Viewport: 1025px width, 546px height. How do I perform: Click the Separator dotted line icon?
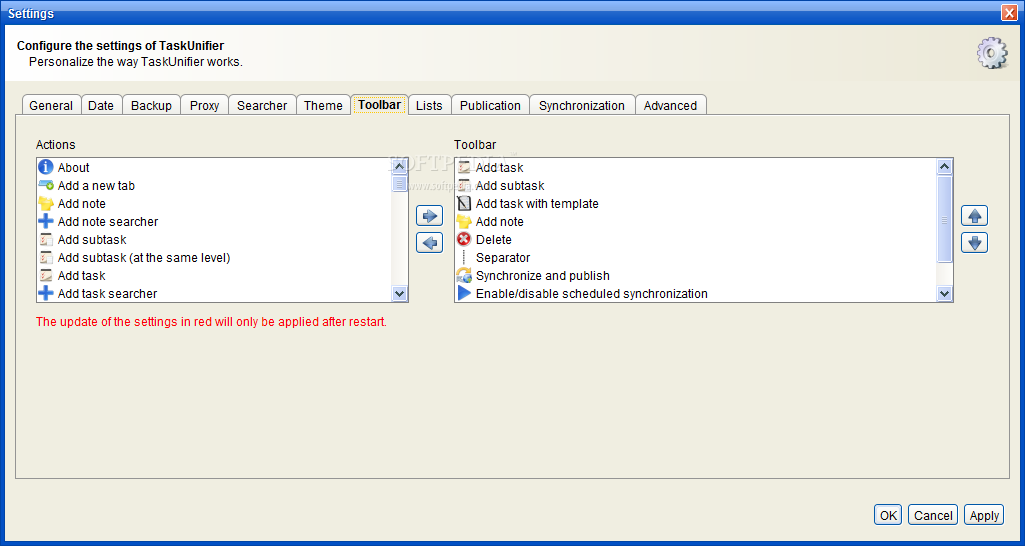(x=464, y=258)
